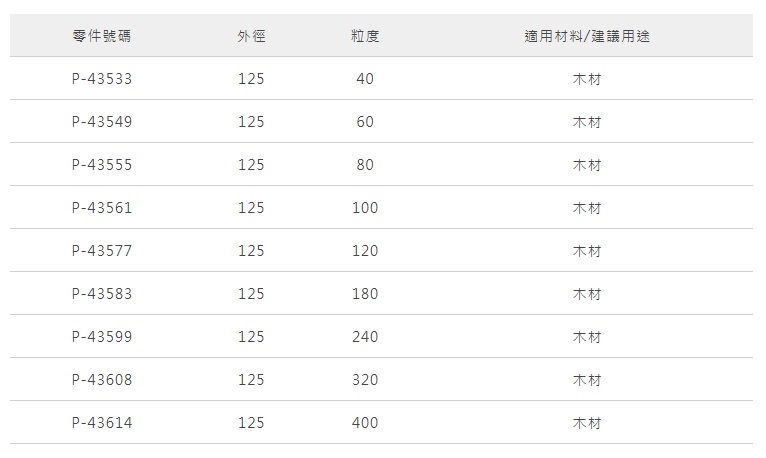This screenshot has height=458, width=766.
Task: Click the 125 diameter cell for P-43608
Action: pyautogui.click(x=251, y=380)
